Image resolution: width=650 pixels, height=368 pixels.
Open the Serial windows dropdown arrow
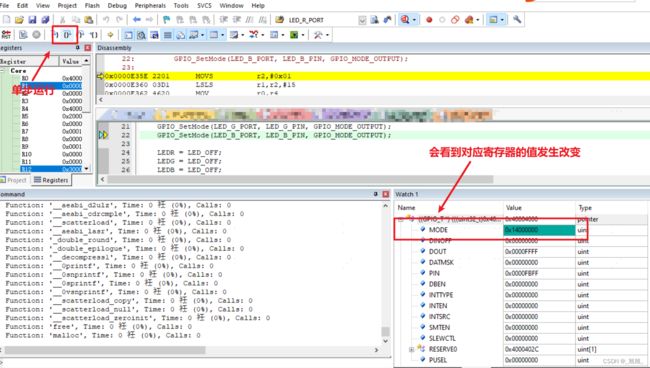pos(242,35)
